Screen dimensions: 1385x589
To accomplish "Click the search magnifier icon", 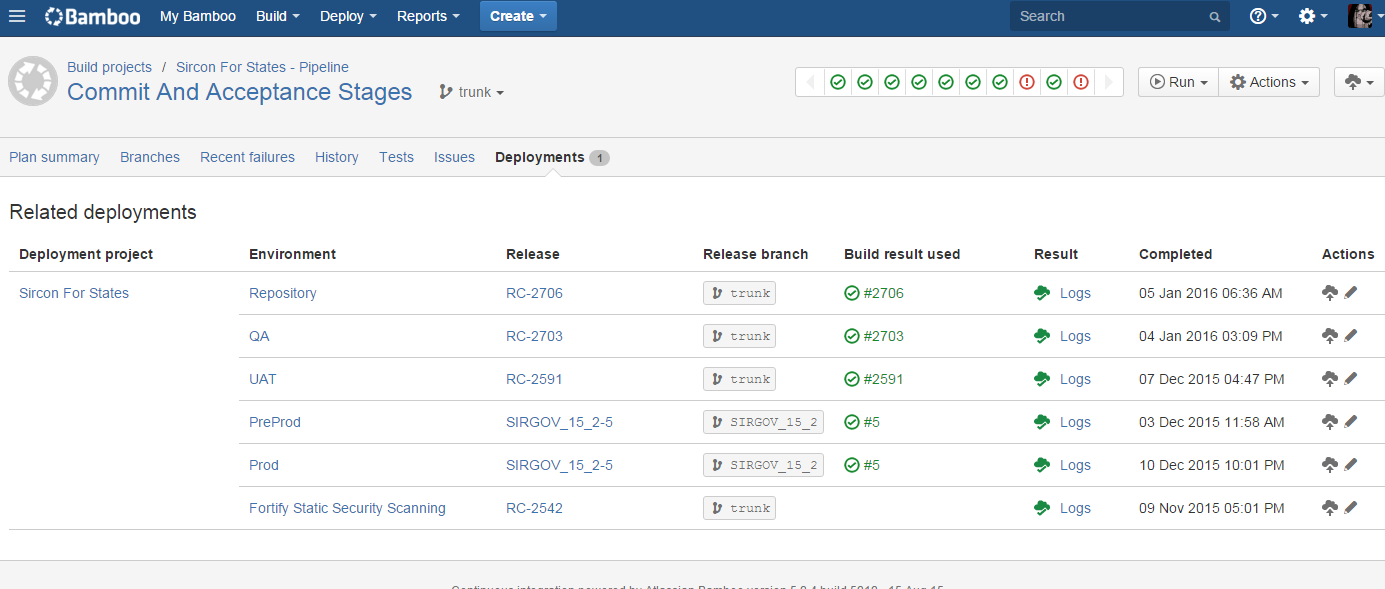I will coord(1214,17).
